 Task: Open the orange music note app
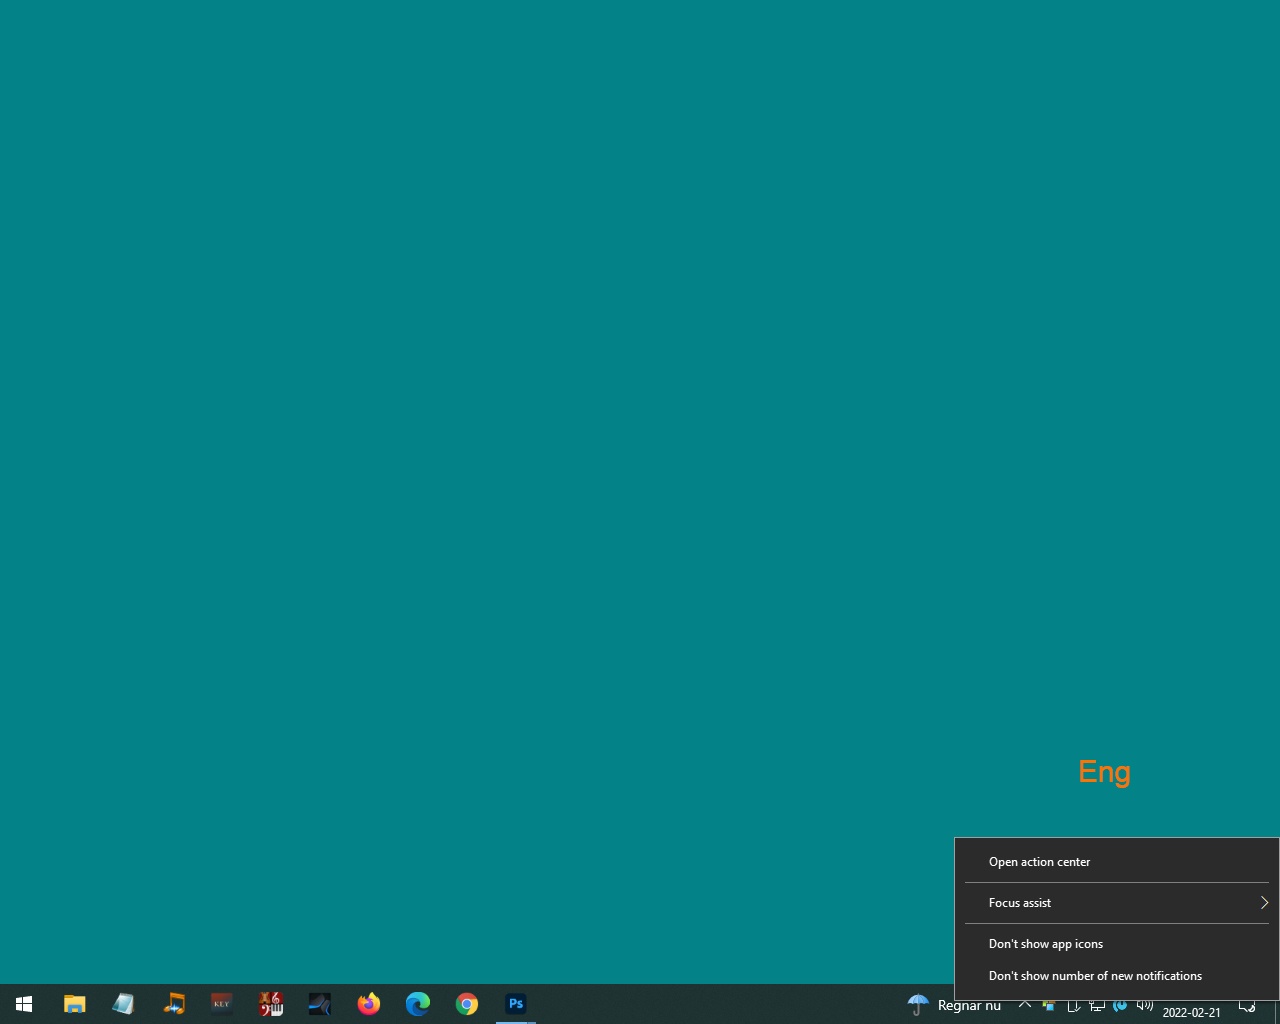click(x=173, y=1004)
